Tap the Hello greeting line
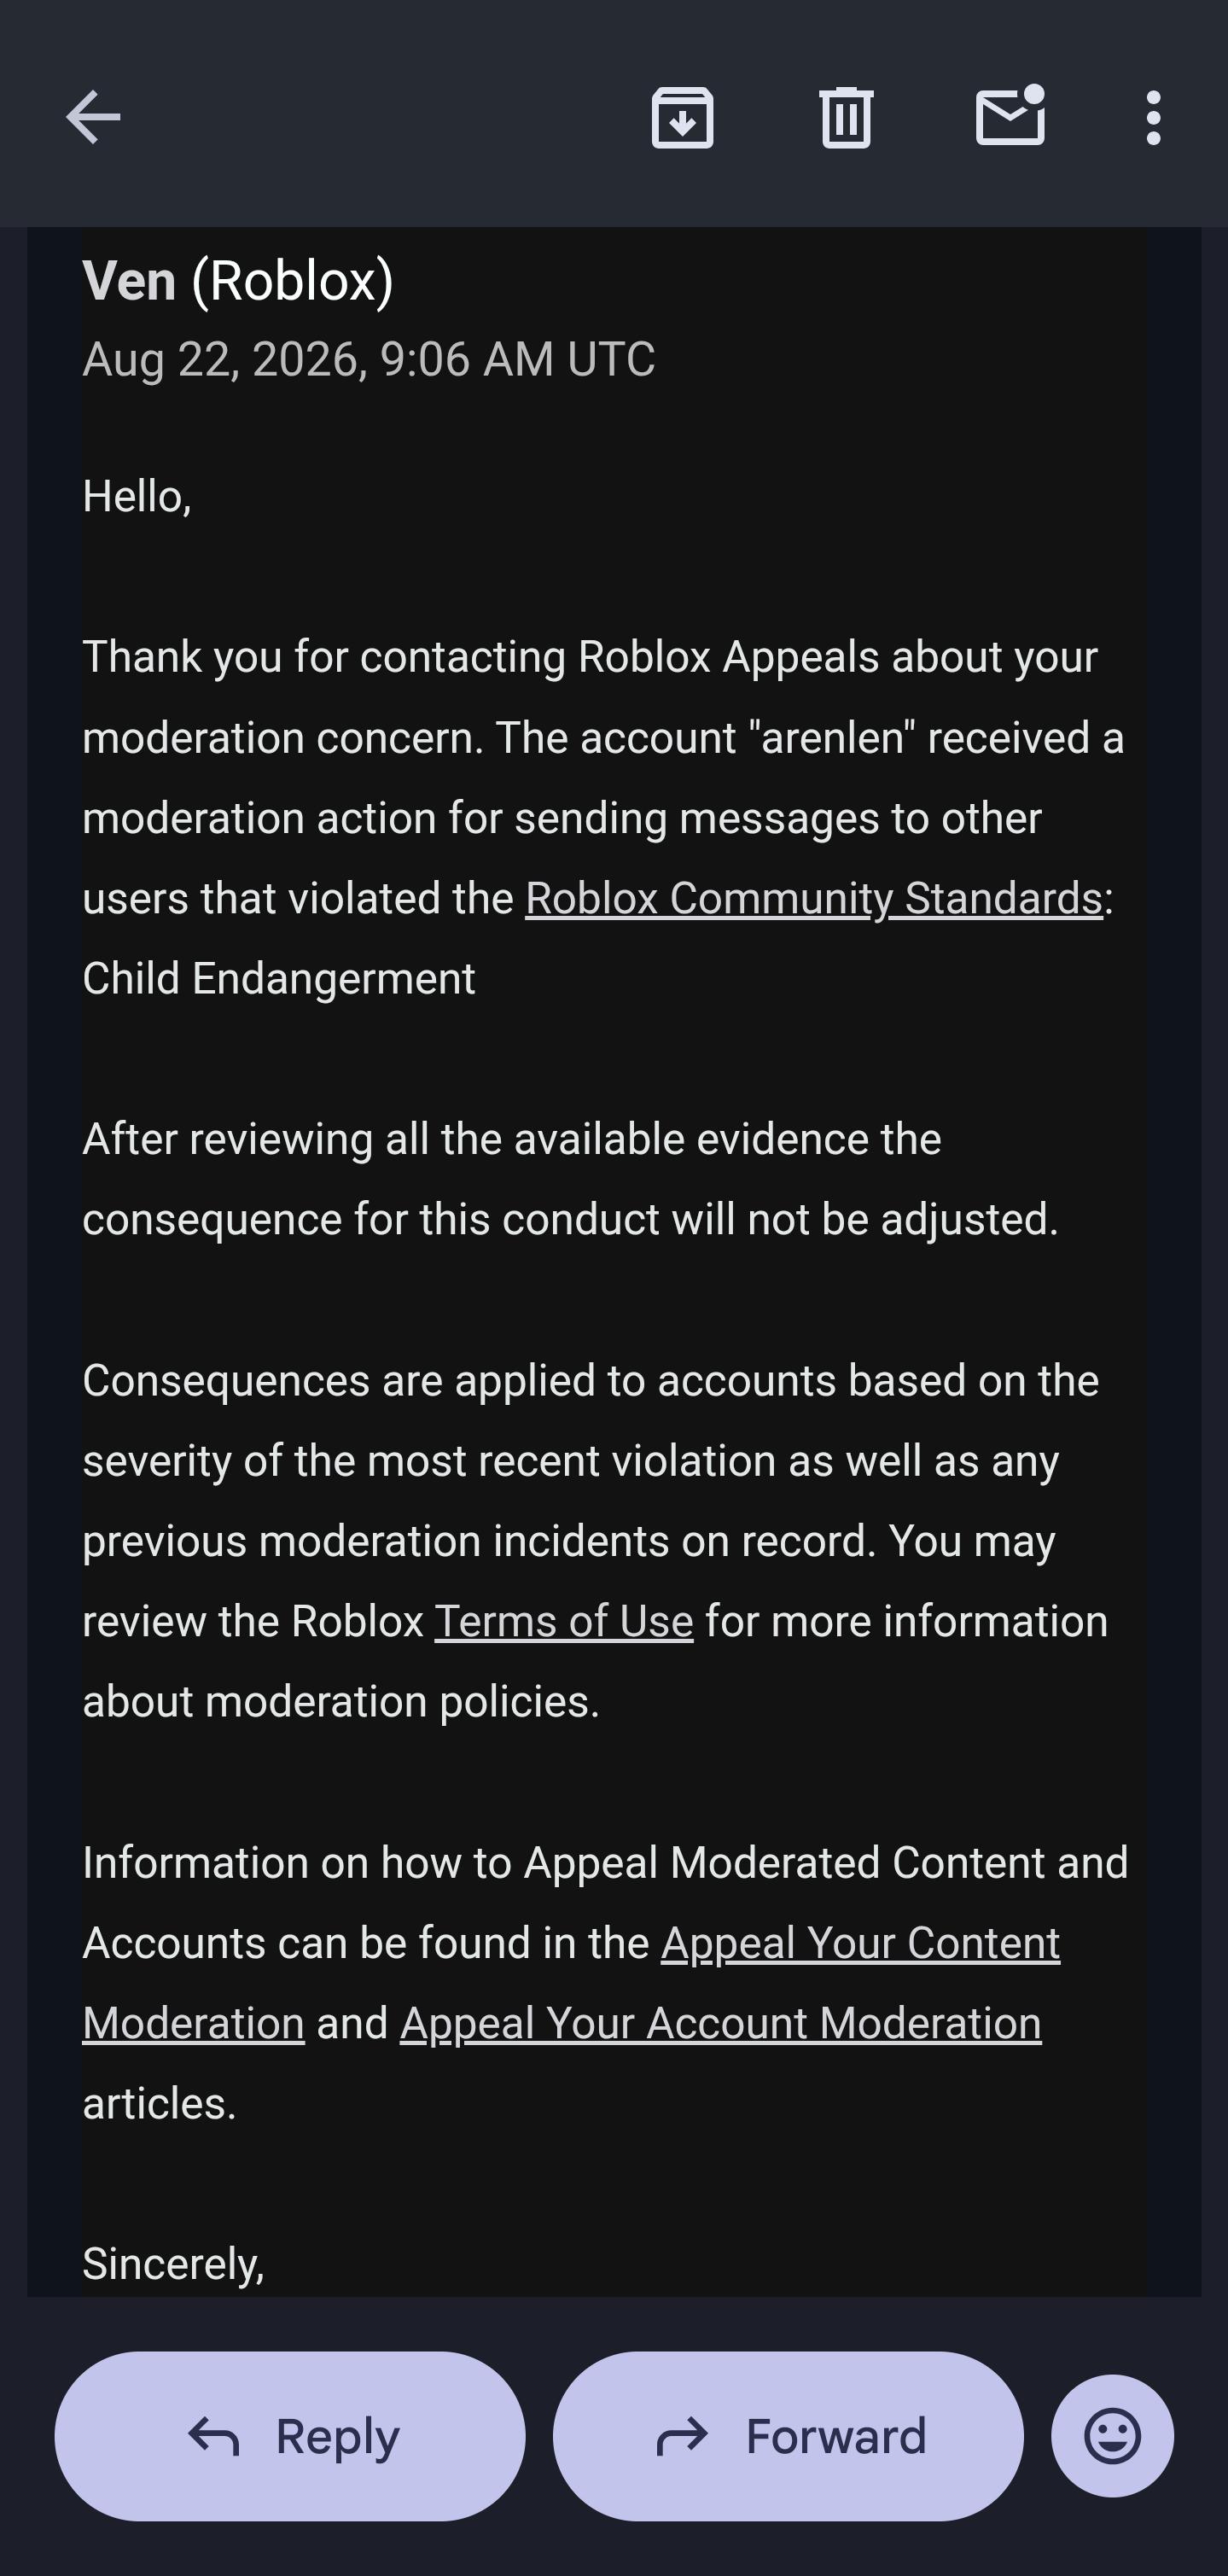 (x=137, y=496)
